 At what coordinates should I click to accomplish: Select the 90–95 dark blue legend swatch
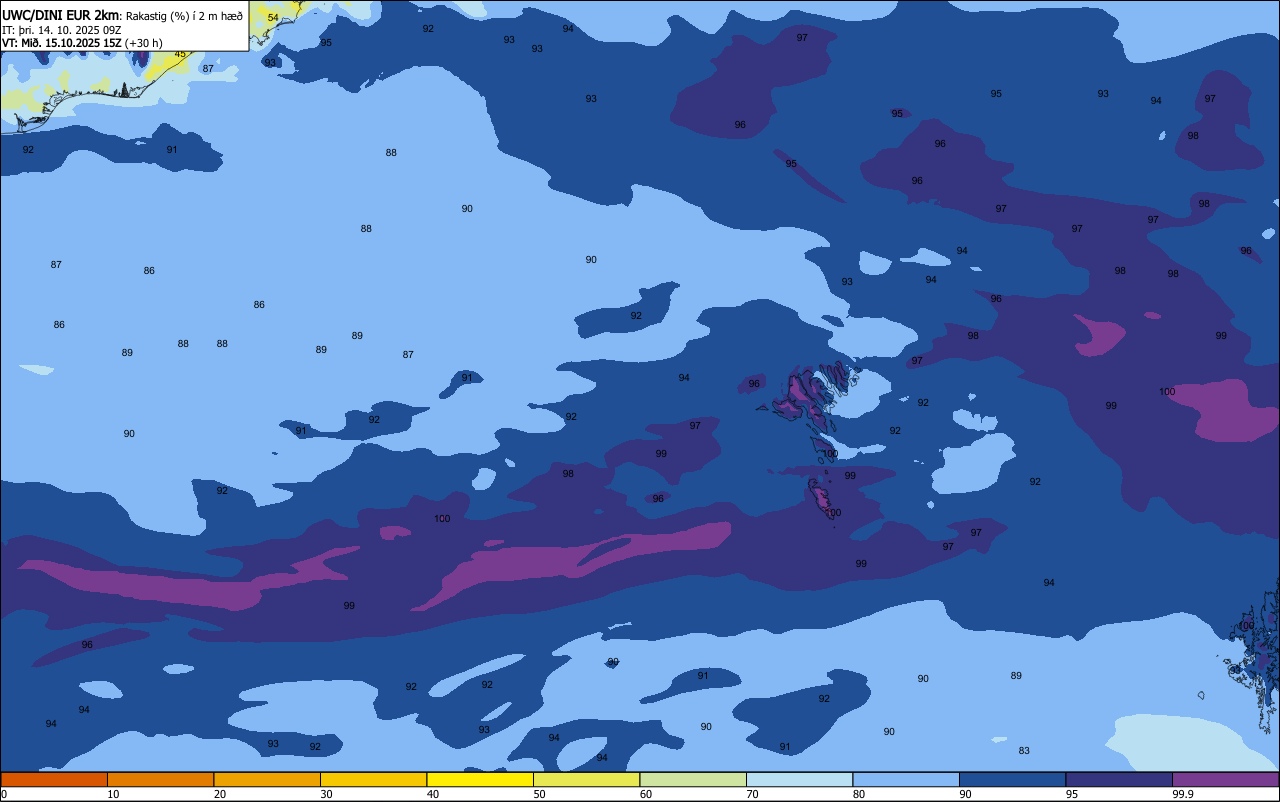1012,779
